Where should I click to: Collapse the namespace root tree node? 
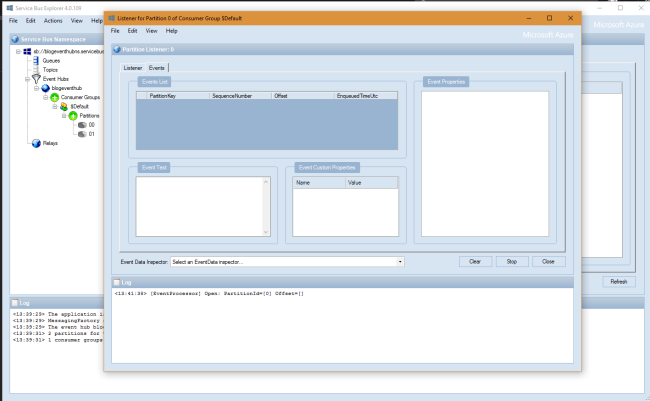[18, 51]
